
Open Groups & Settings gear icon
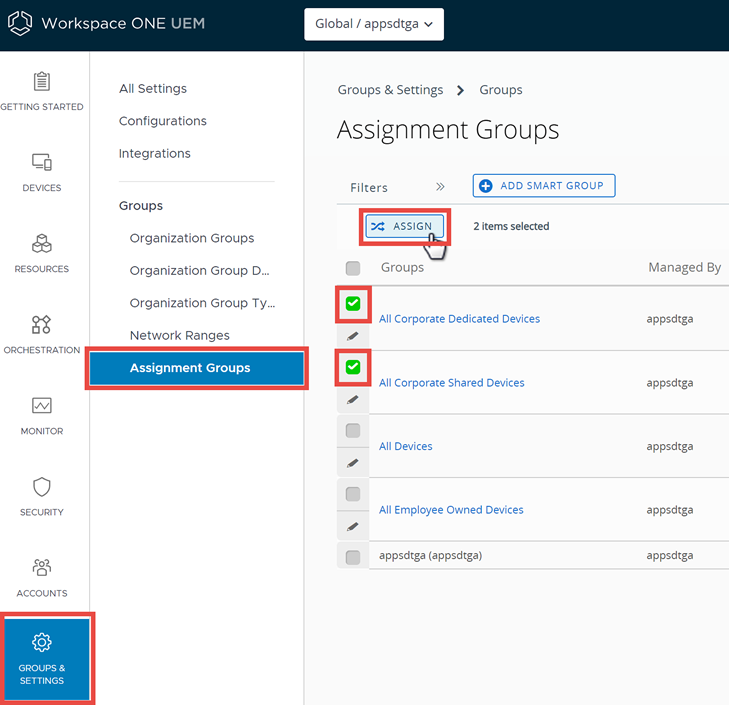point(42,642)
